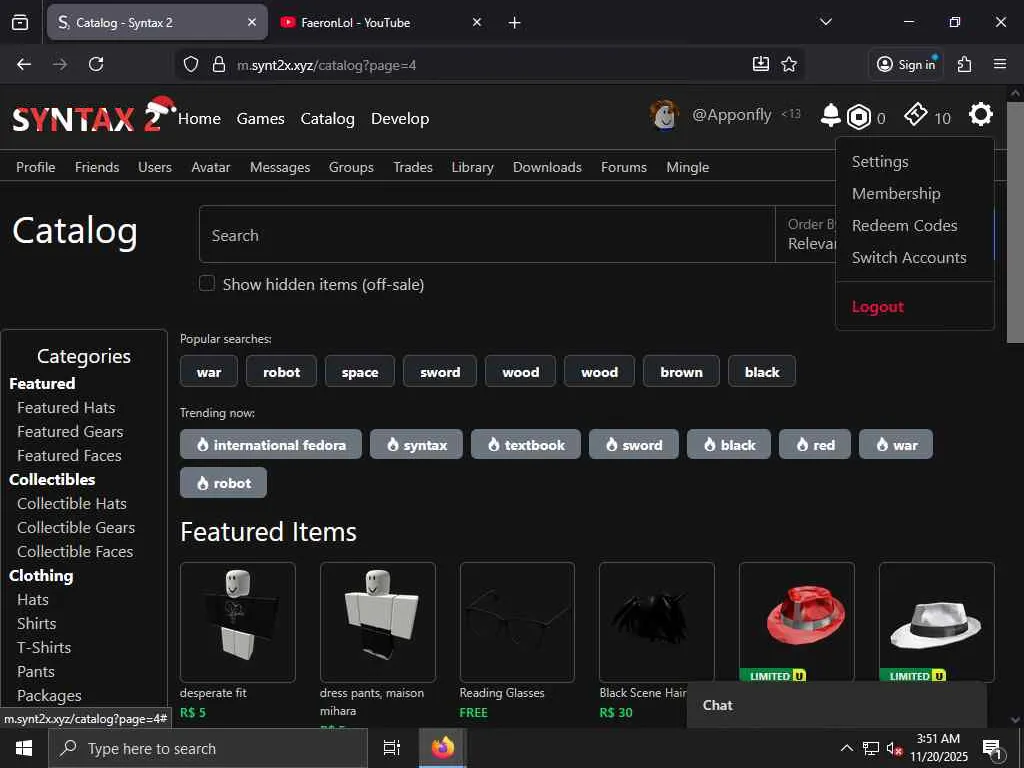Bookmark this page with the star icon
The width and height of the screenshot is (1024, 768).
789,64
